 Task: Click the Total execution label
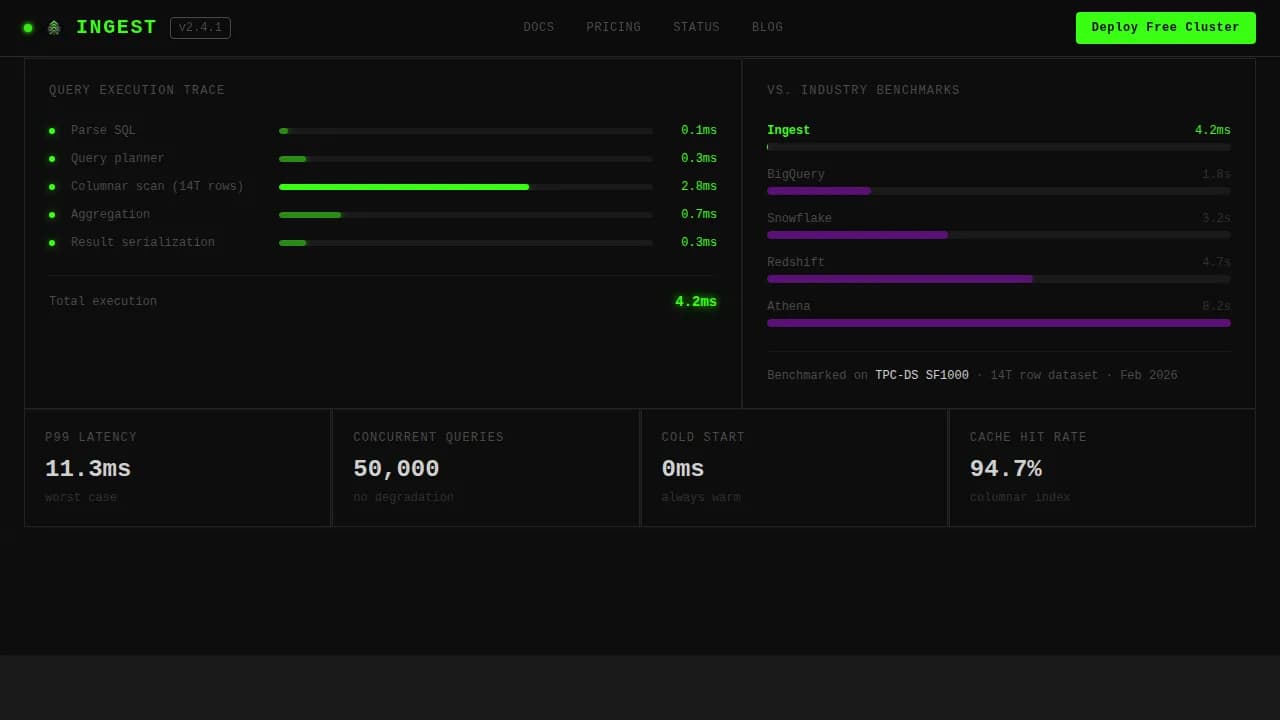pos(103,302)
